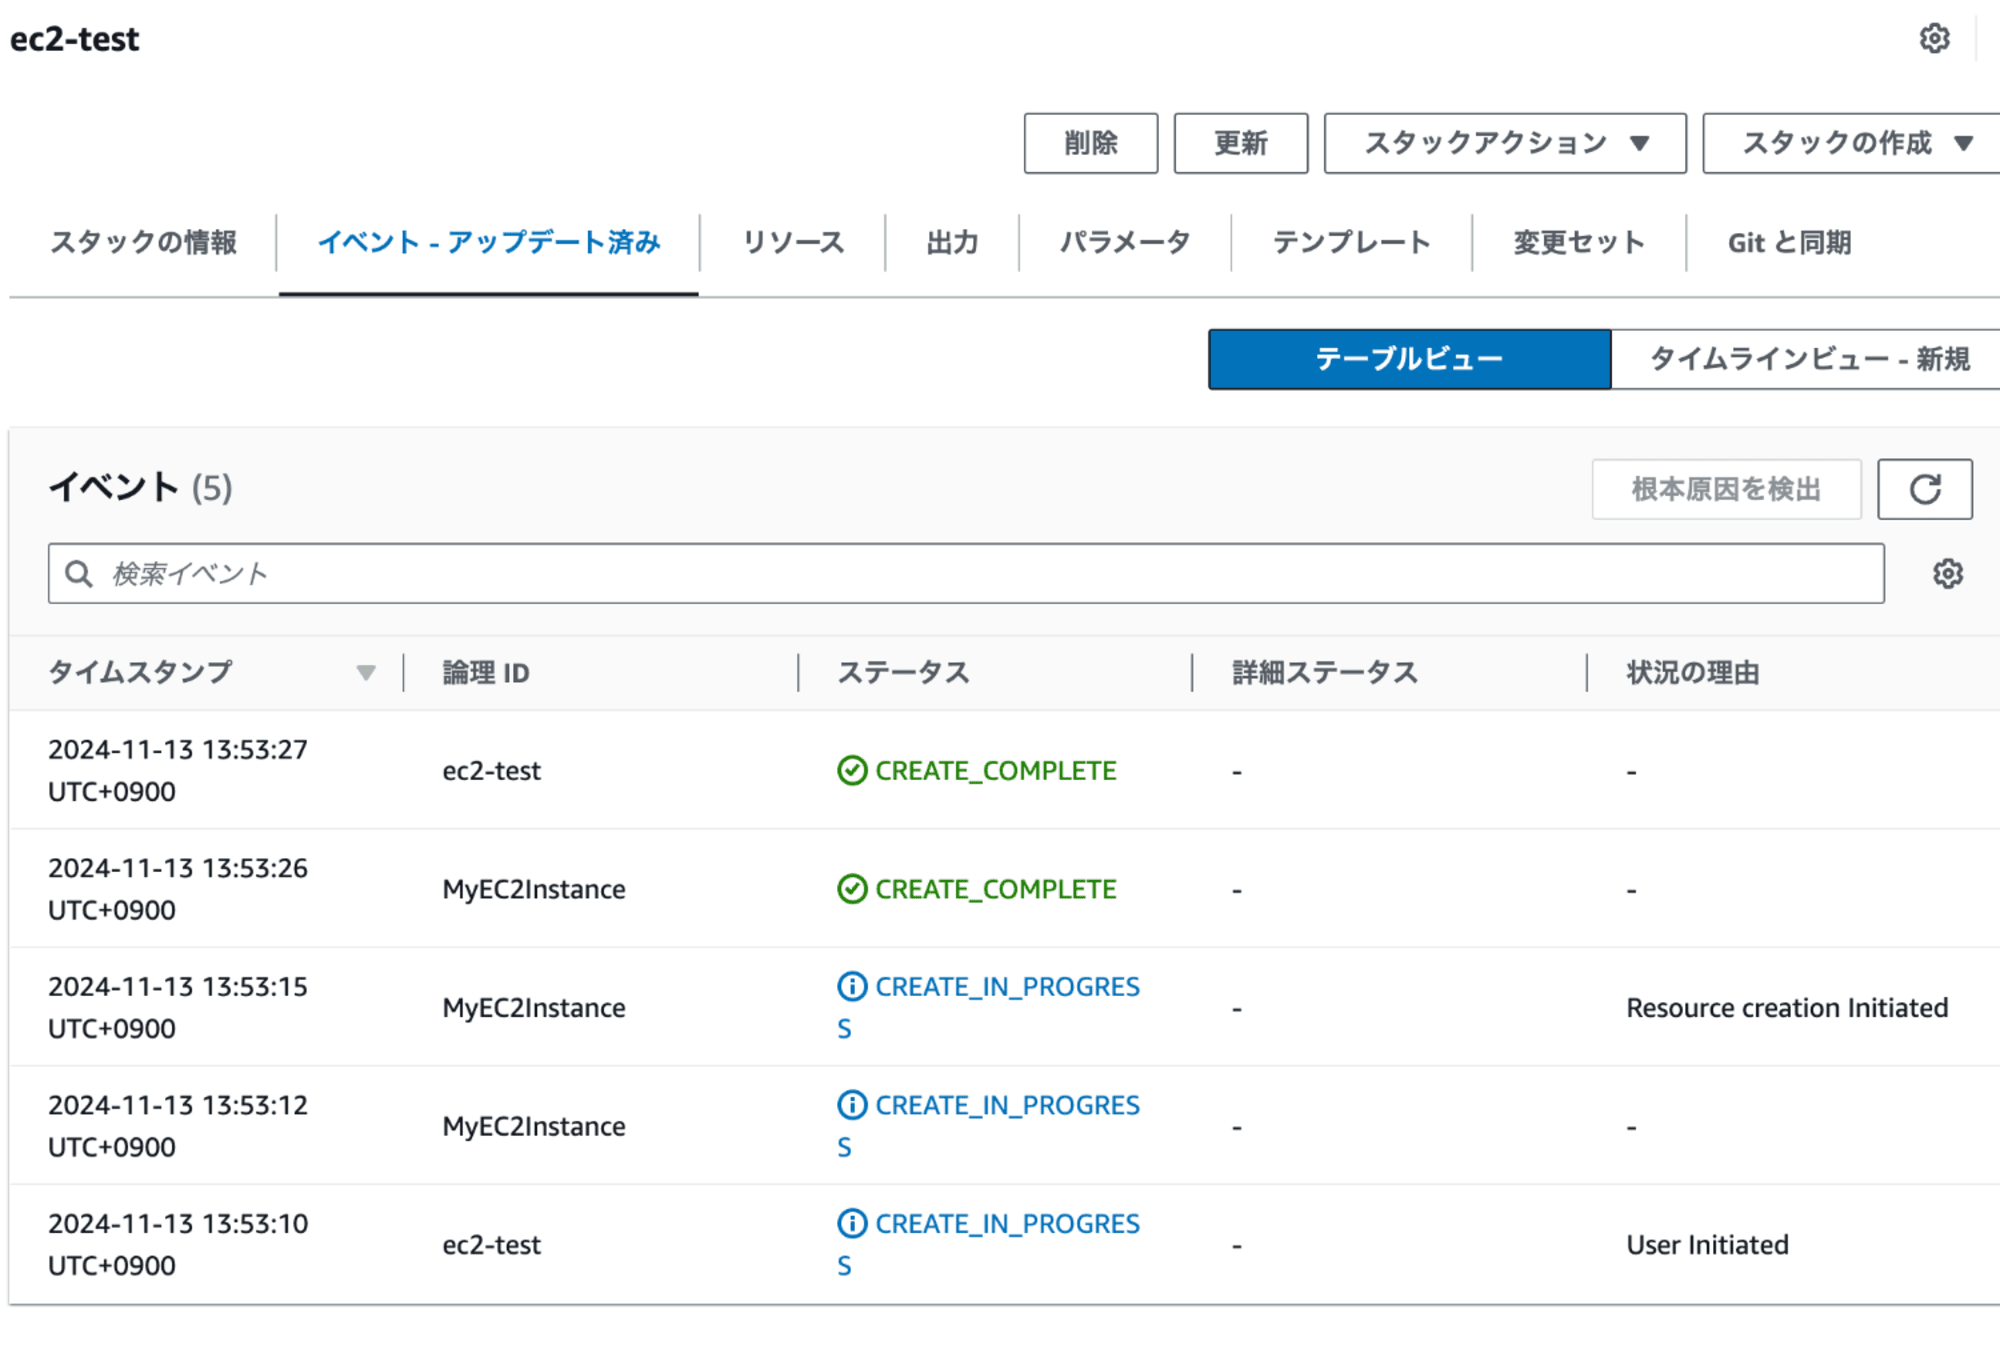The width and height of the screenshot is (2000, 1345).
Task: Click green check icon for MyEC2Instance CREATE_COMPLETE
Action: click(852, 889)
